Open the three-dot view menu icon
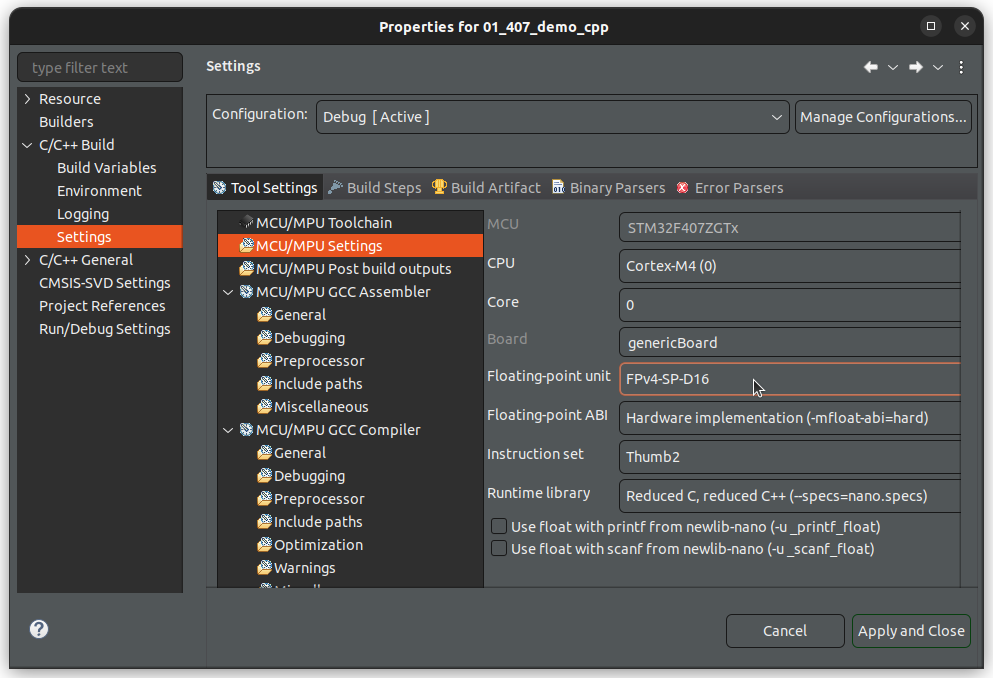Viewport: 993px width, 678px height. (x=961, y=67)
